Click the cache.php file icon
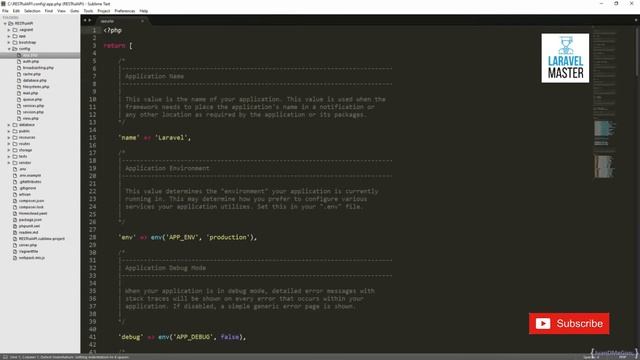The width and height of the screenshot is (640, 360). [x=19, y=74]
